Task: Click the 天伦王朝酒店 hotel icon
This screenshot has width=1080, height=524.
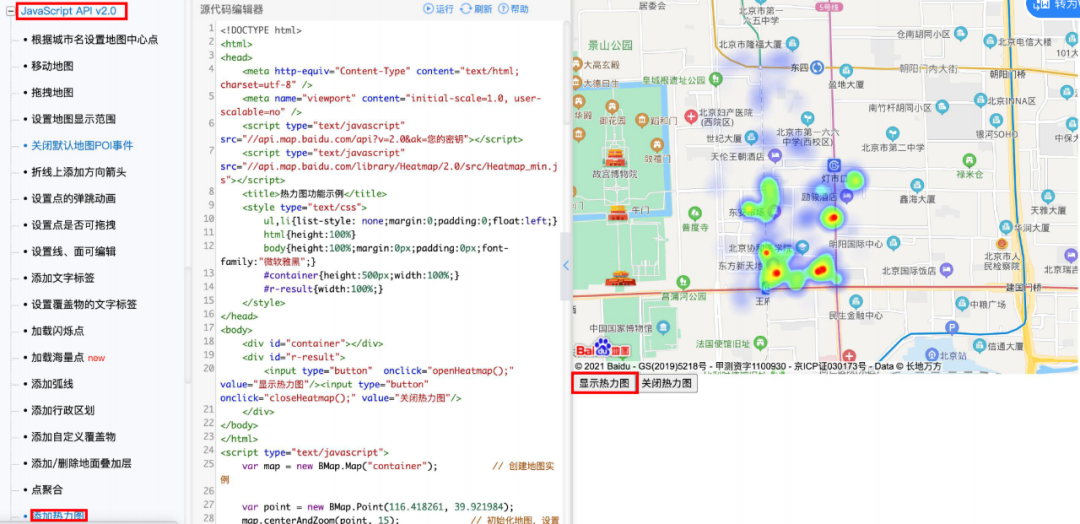Action: click(x=776, y=156)
